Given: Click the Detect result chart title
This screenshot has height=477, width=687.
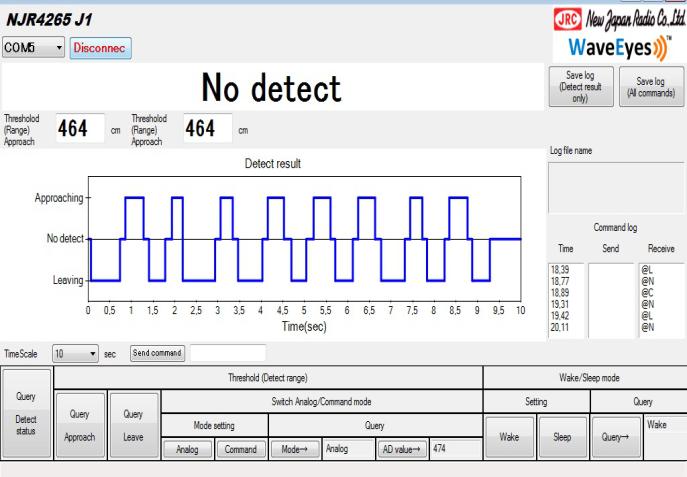Looking at the screenshot, I should (x=273, y=164).
